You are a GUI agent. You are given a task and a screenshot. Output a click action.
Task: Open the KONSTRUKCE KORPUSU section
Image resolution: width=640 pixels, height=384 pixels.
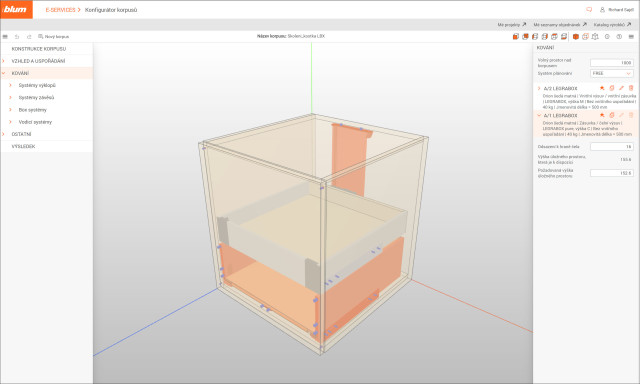coord(39,49)
